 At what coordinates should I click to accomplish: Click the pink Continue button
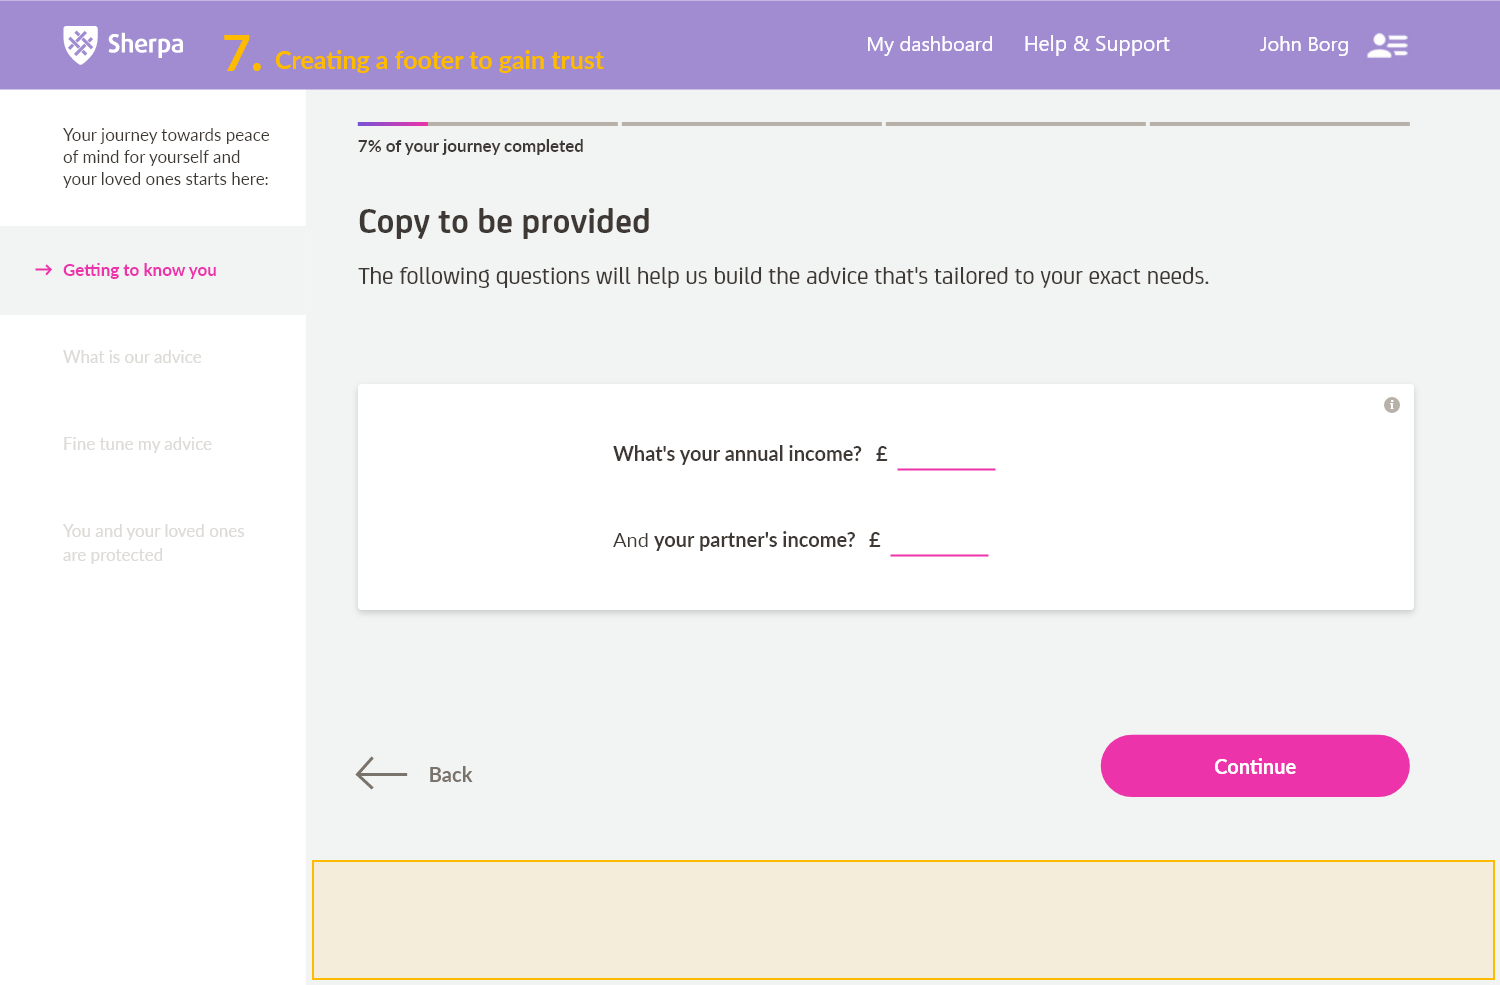coord(1255,766)
